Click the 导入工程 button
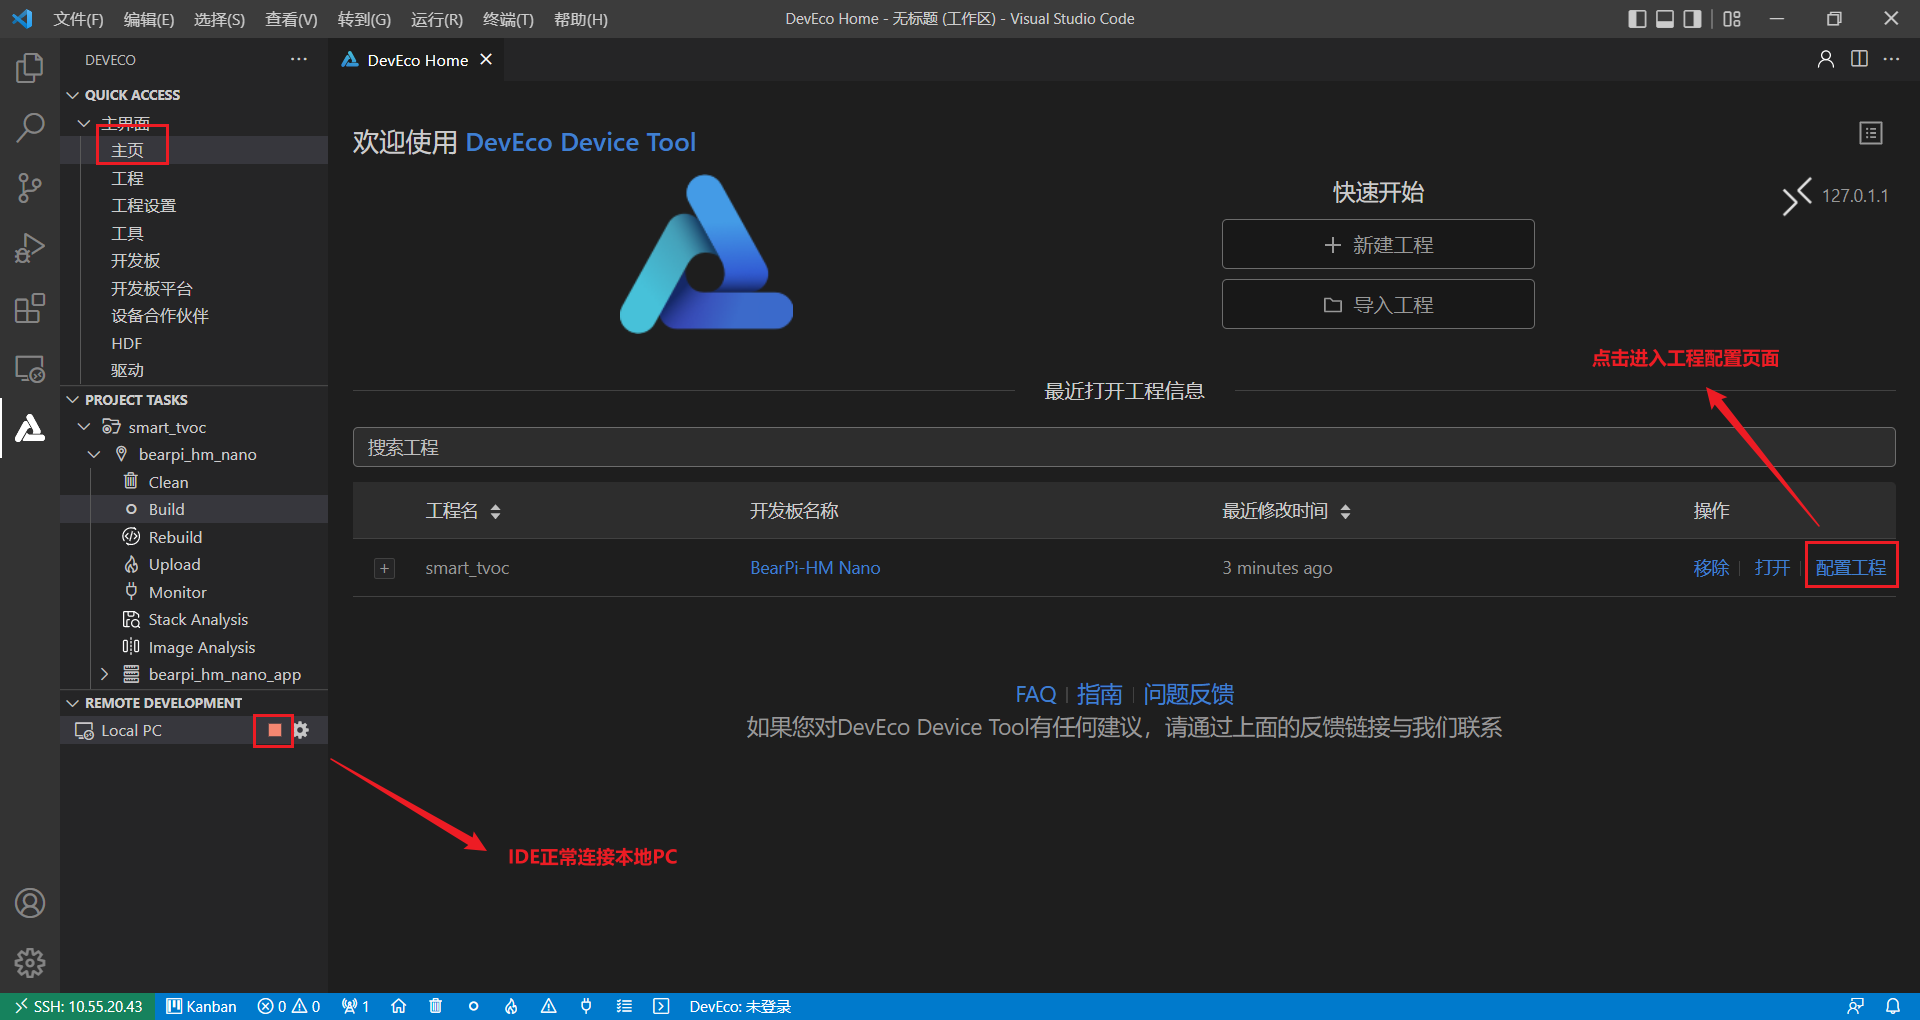This screenshot has height=1020, width=1920. coord(1378,305)
